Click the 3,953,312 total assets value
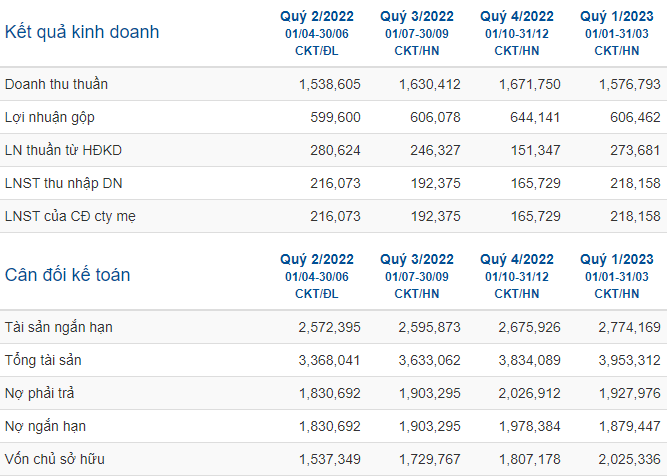669x476 pixels. tap(629, 360)
